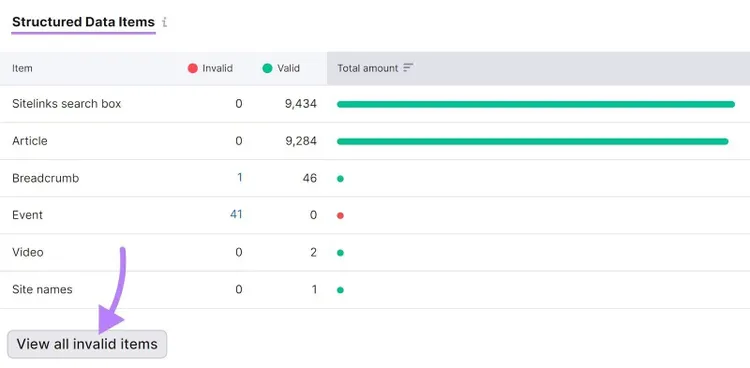This screenshot has height=368, width=750.
Task: Sort by the Total amount sort icon
Action: [408, 68]
